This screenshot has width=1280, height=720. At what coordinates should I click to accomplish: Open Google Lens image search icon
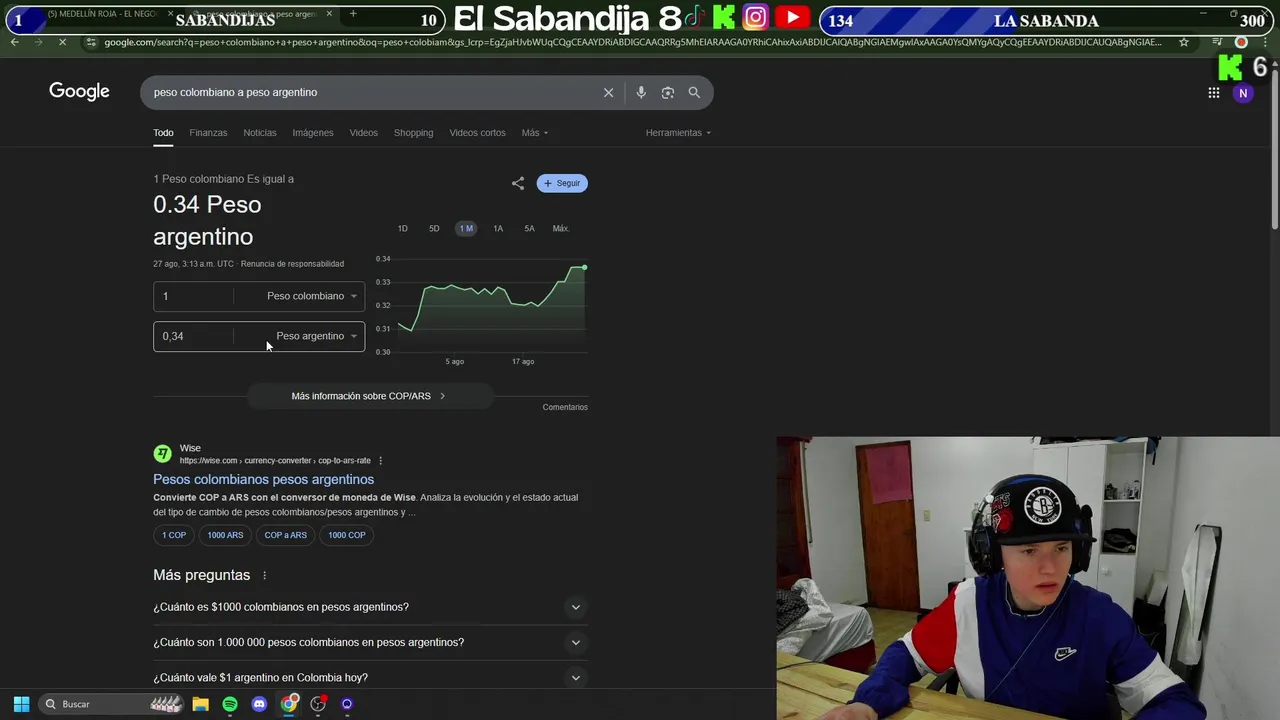click(667, 92)
